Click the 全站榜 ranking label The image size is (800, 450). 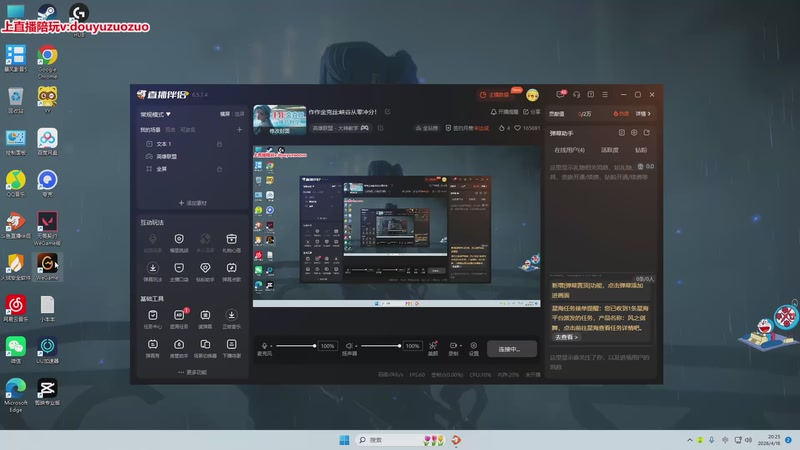[x=427, y=128]
